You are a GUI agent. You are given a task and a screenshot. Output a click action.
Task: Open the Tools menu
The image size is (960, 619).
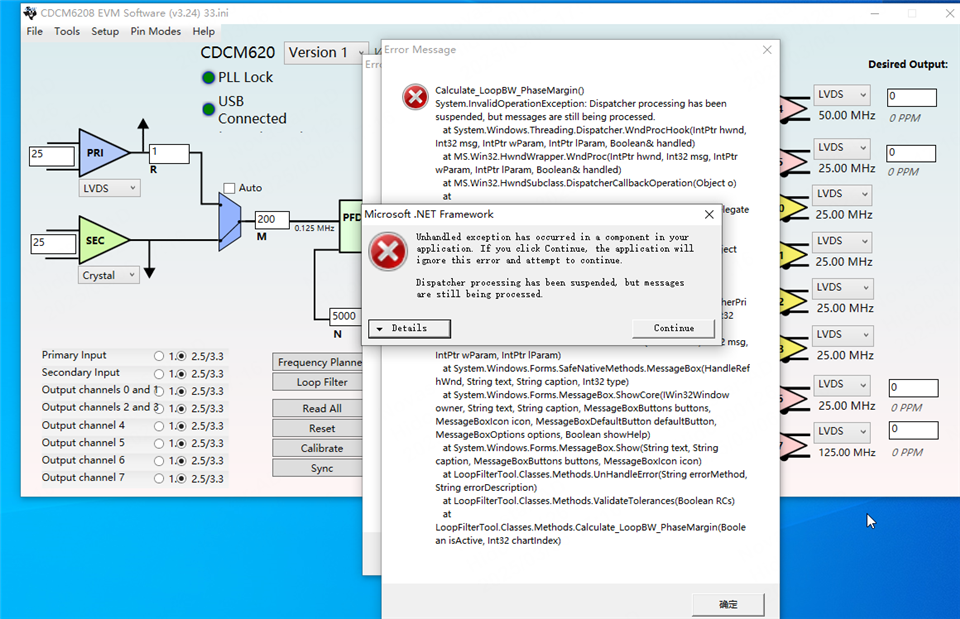[67, 31]
